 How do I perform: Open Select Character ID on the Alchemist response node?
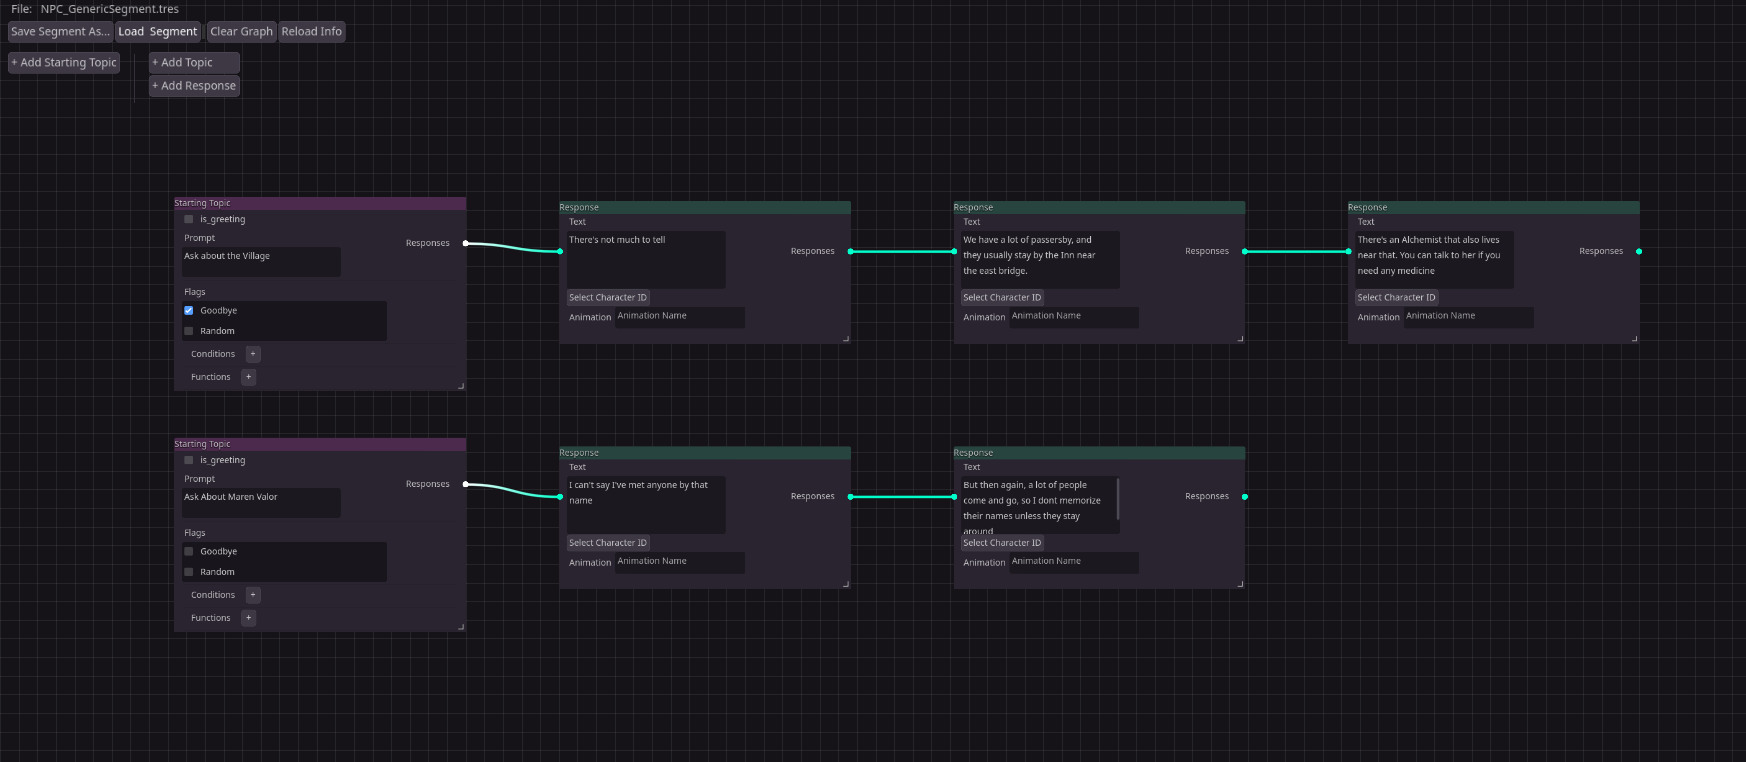point(1396,297)
